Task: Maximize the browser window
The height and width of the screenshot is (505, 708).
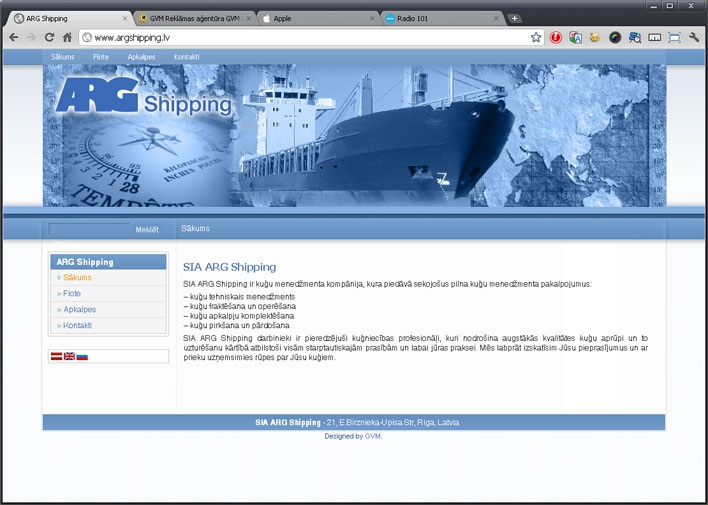Action: [671, 6]
